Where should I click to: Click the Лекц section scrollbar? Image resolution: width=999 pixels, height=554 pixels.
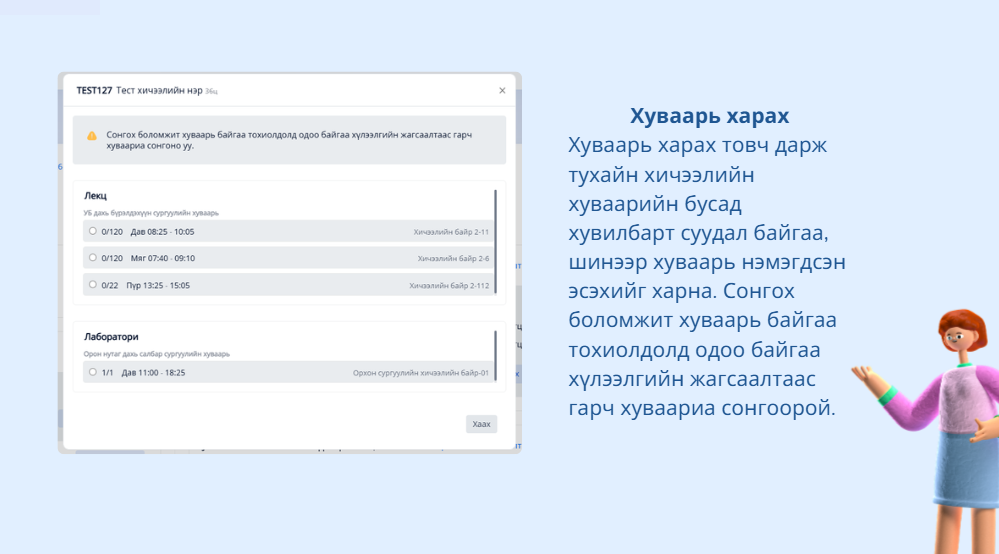[x=495, y=240]
